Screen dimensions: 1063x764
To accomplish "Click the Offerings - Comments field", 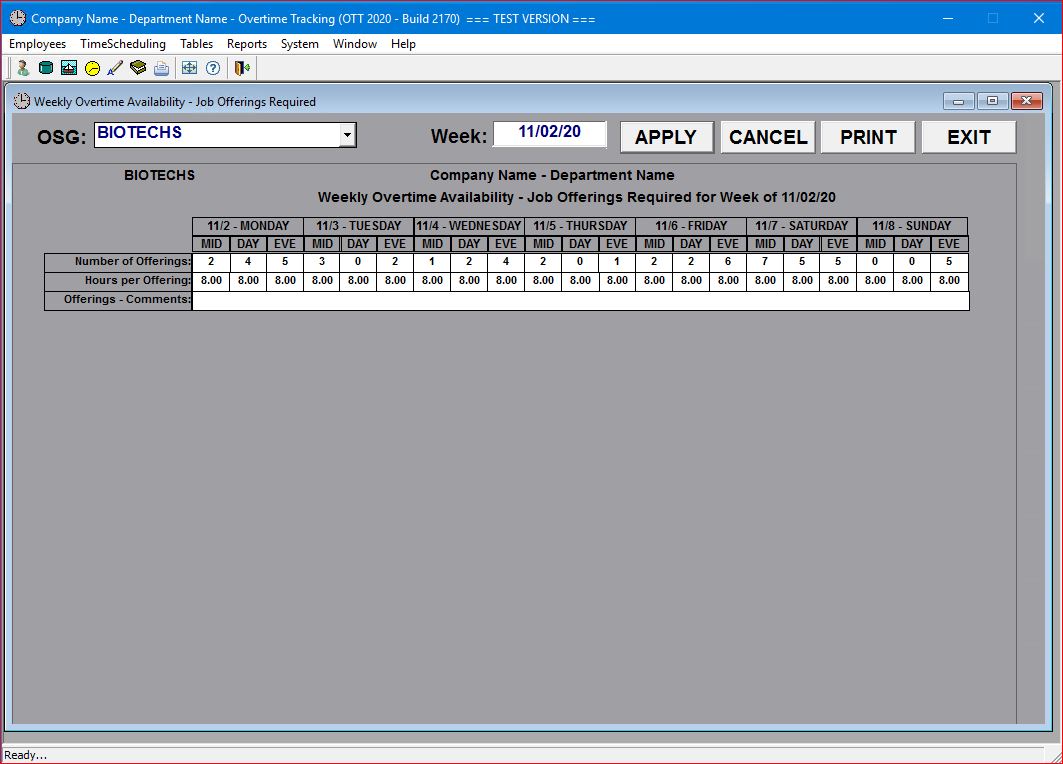I will 580,300.
